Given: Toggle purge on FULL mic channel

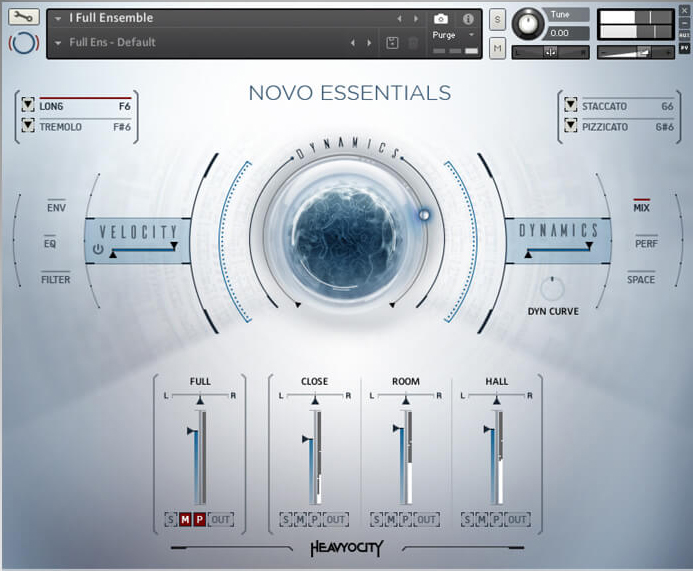Looking at the screenshot, I should point(200,519).
